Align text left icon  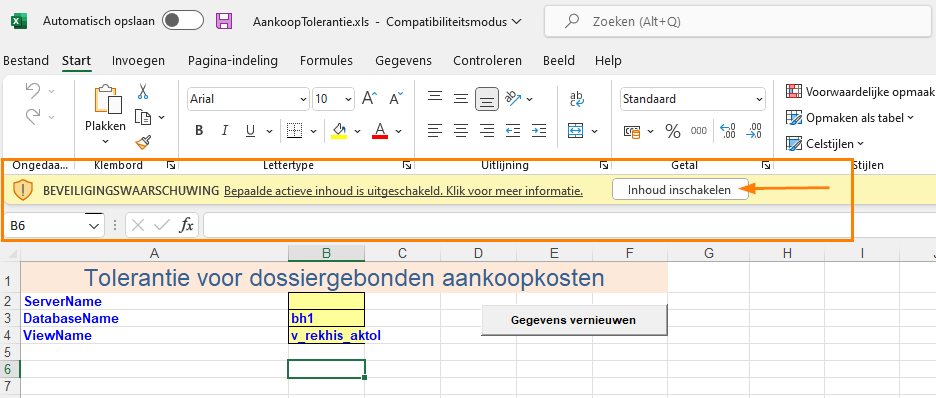coord(435,130)
